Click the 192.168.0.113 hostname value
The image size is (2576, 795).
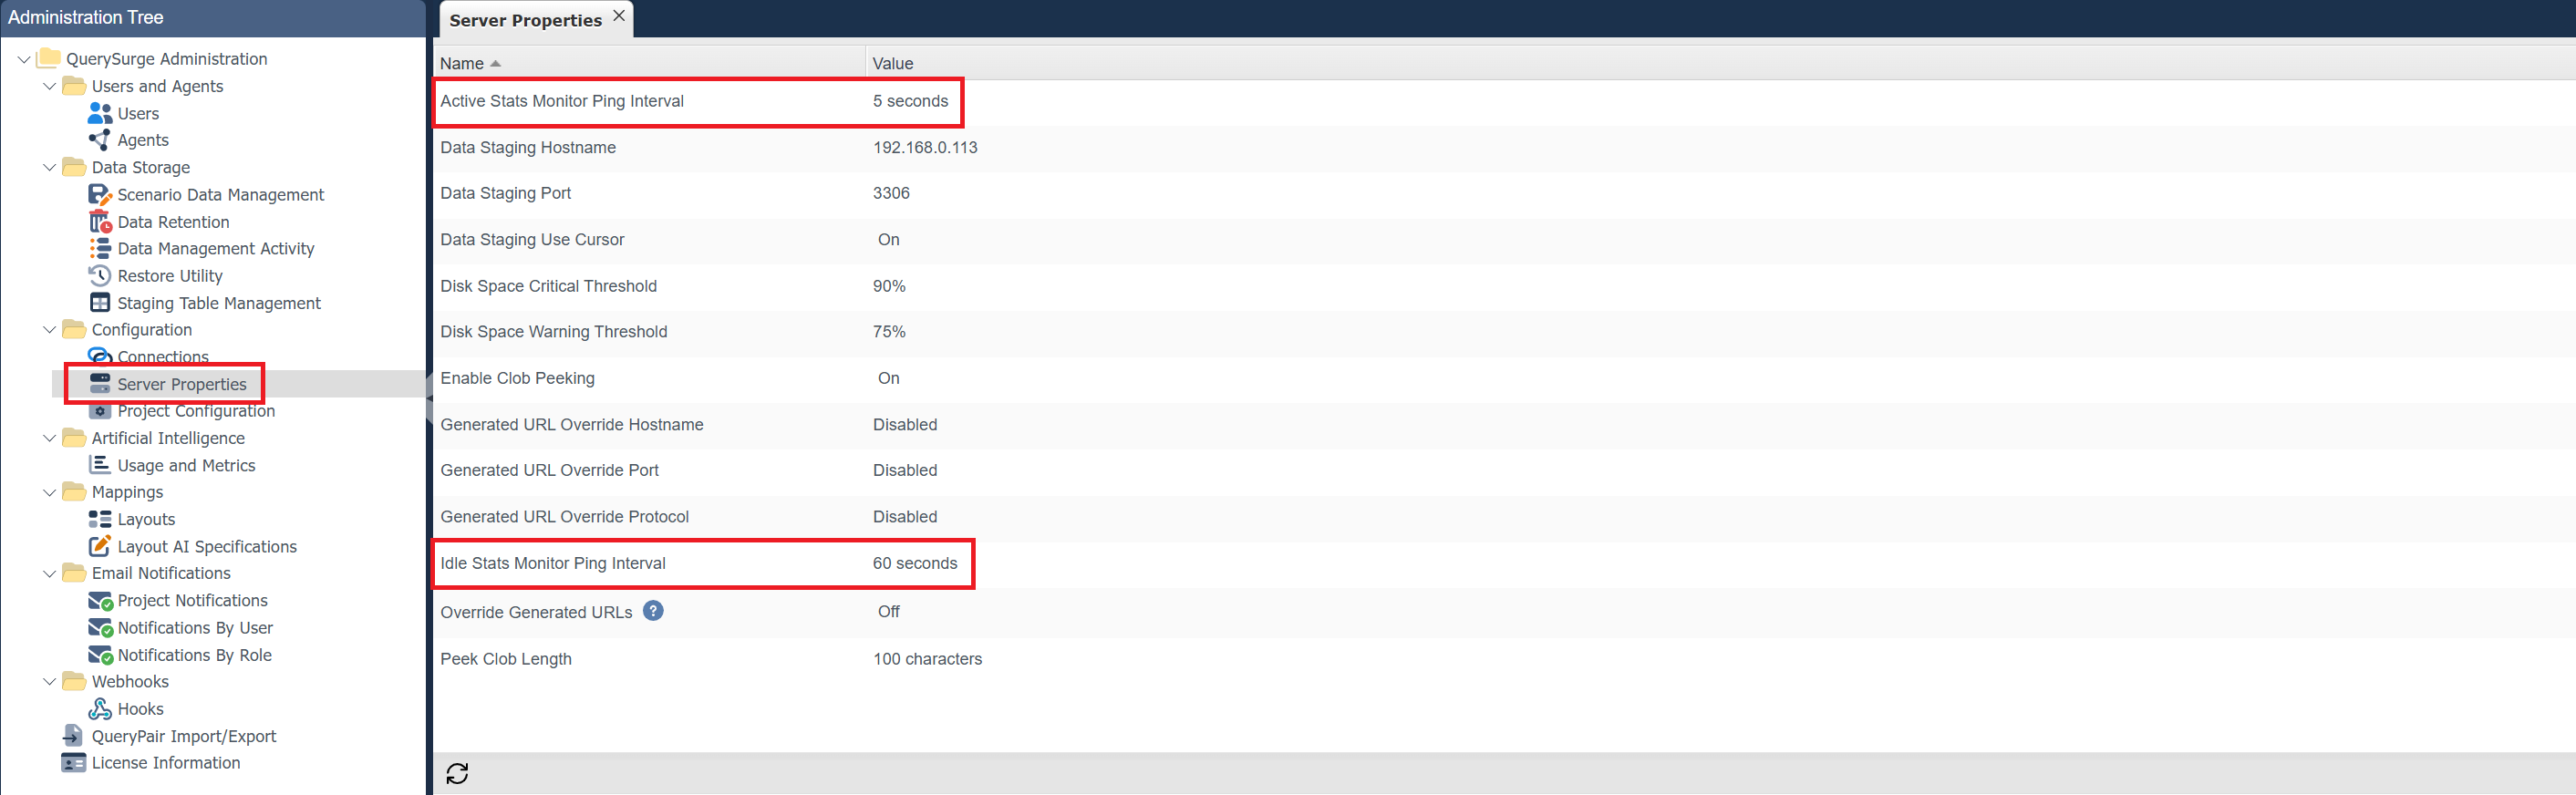click(925, 147)
